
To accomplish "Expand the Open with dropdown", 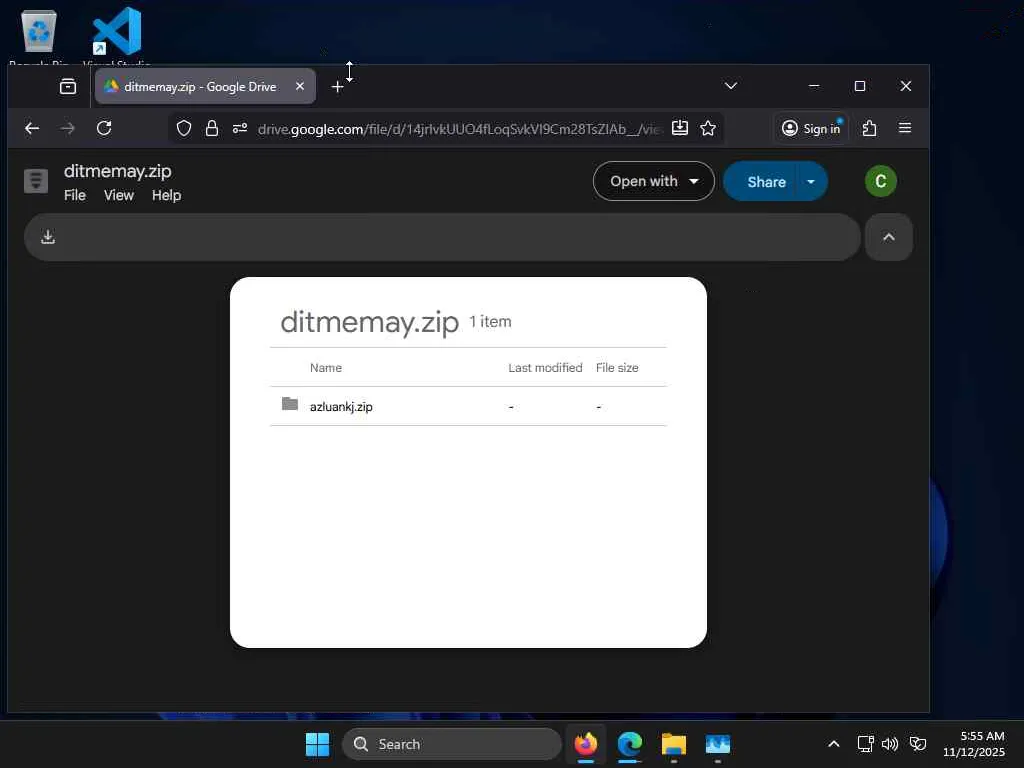I will point(654,181).
